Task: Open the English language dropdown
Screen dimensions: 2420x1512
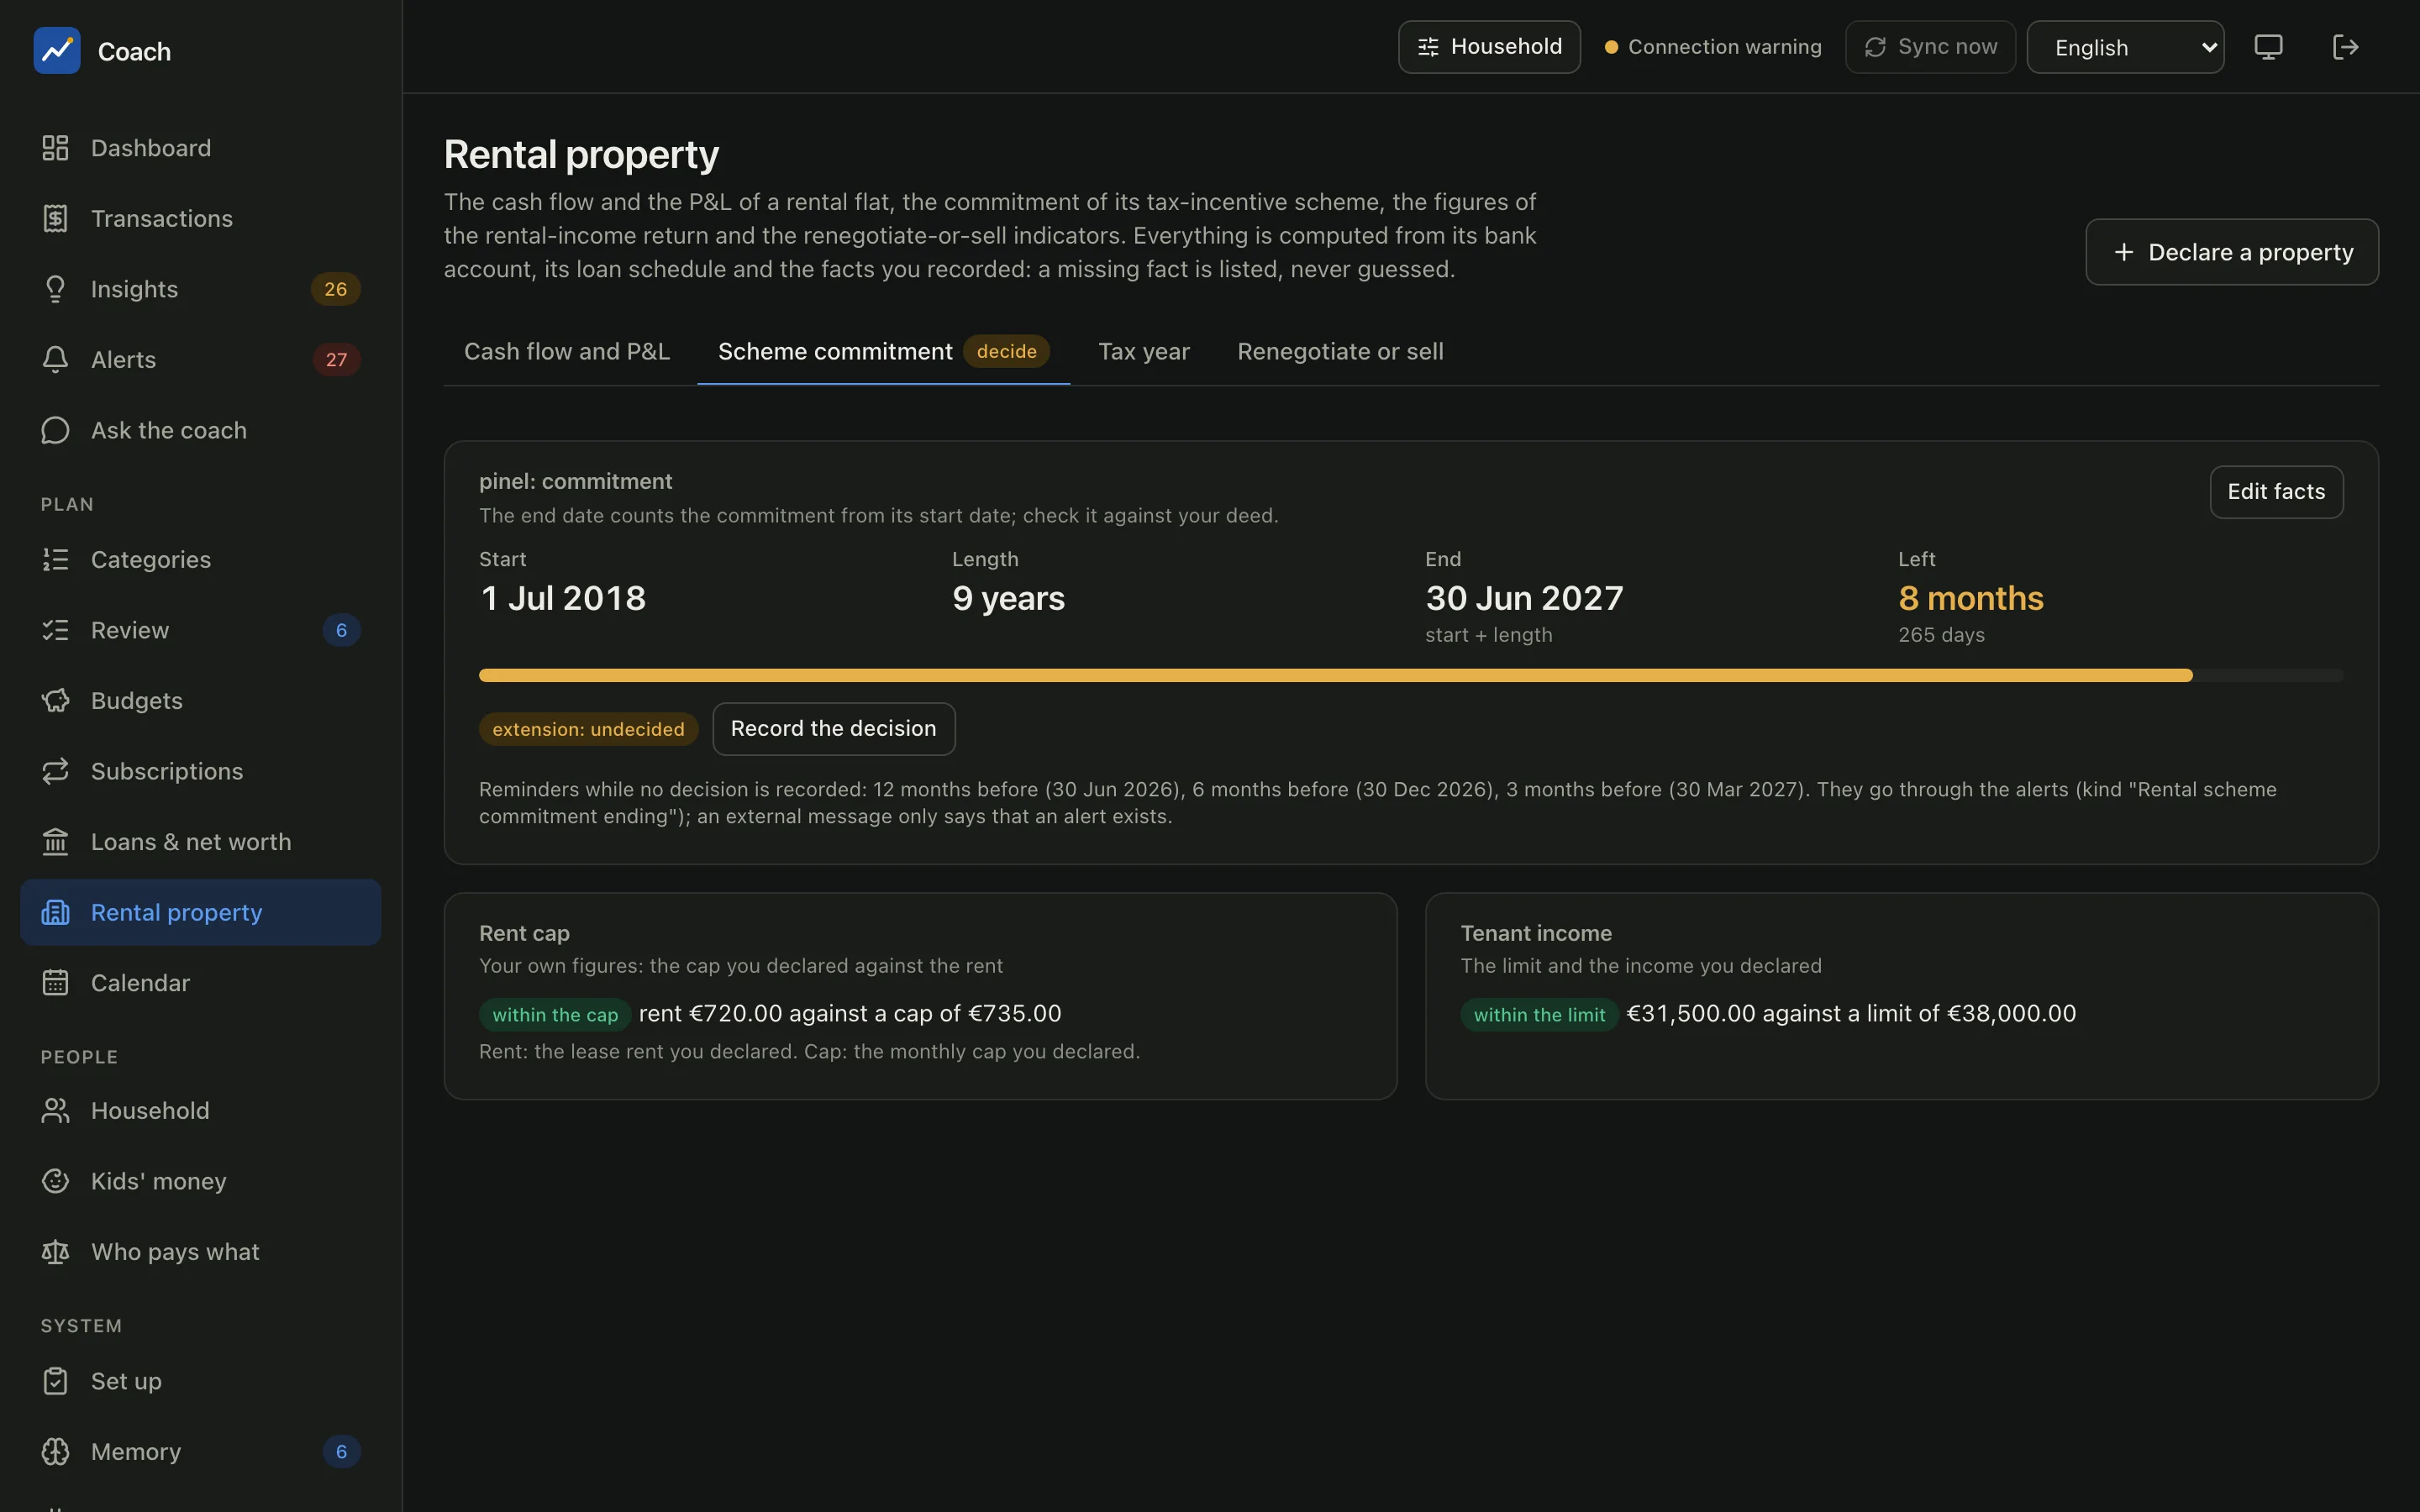Action: coord(2125,47)
